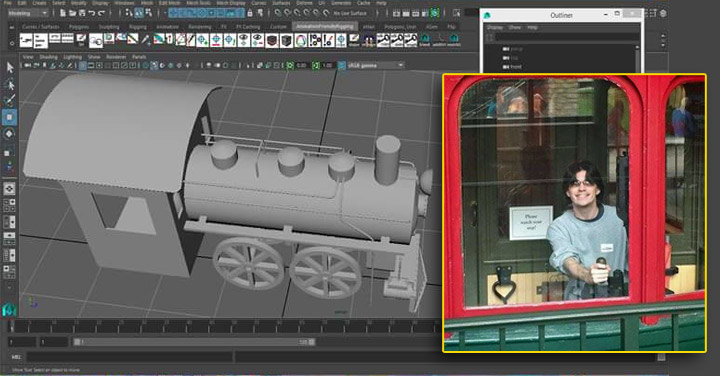The width and height of the screenshot is (720, 376).
Task: Click the 'blend' shelf icon
Action: tap(425, 40)
